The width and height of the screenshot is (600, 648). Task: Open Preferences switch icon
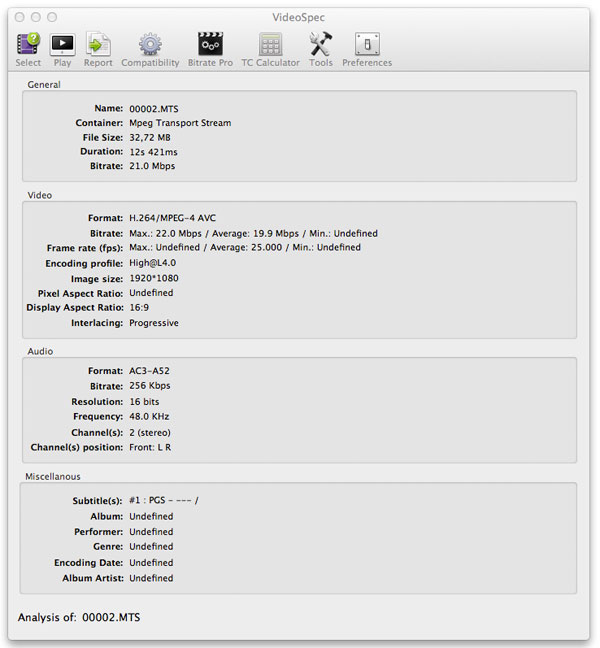pos(367,44)
